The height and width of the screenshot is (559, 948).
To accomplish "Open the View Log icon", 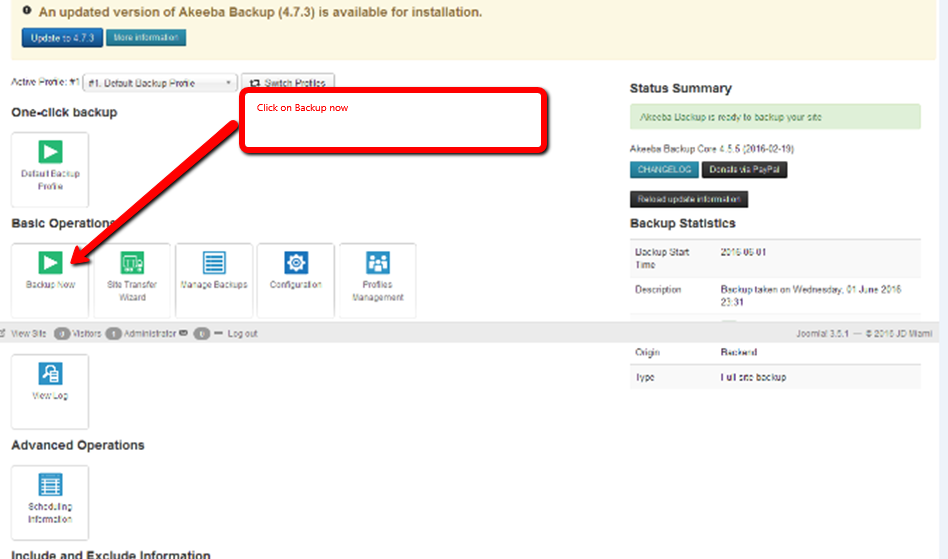I will (x=50, y=373).
